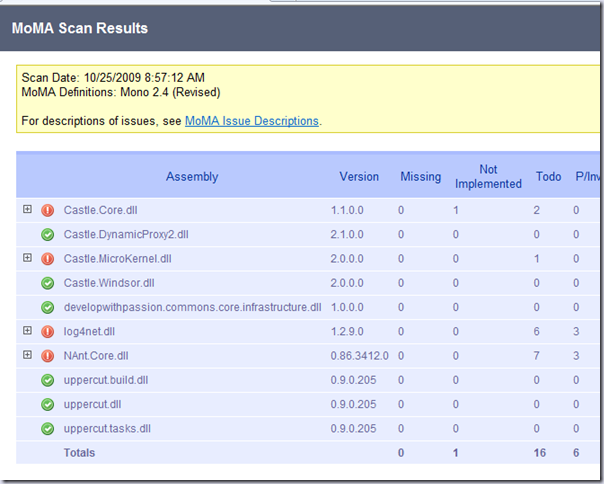Click the Castle.Windsor.dll assembly name

point(109,283)
